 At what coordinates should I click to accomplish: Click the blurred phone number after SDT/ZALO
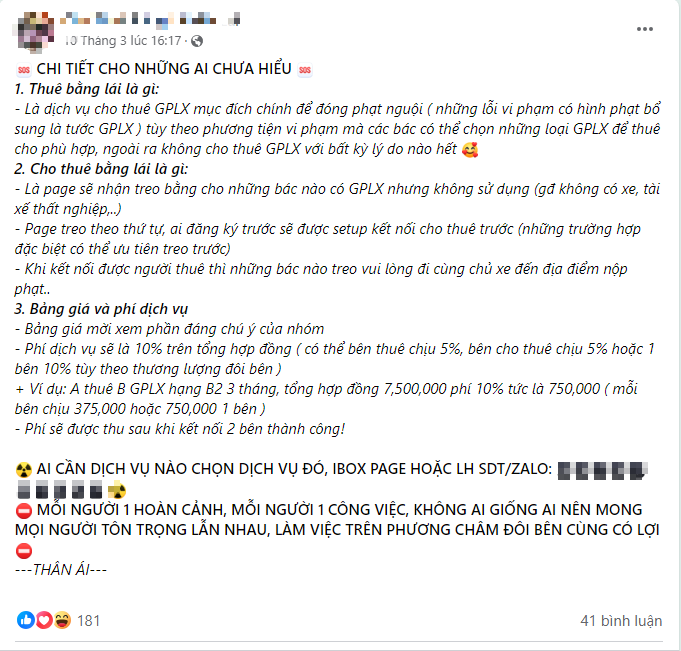pos(600,470)
